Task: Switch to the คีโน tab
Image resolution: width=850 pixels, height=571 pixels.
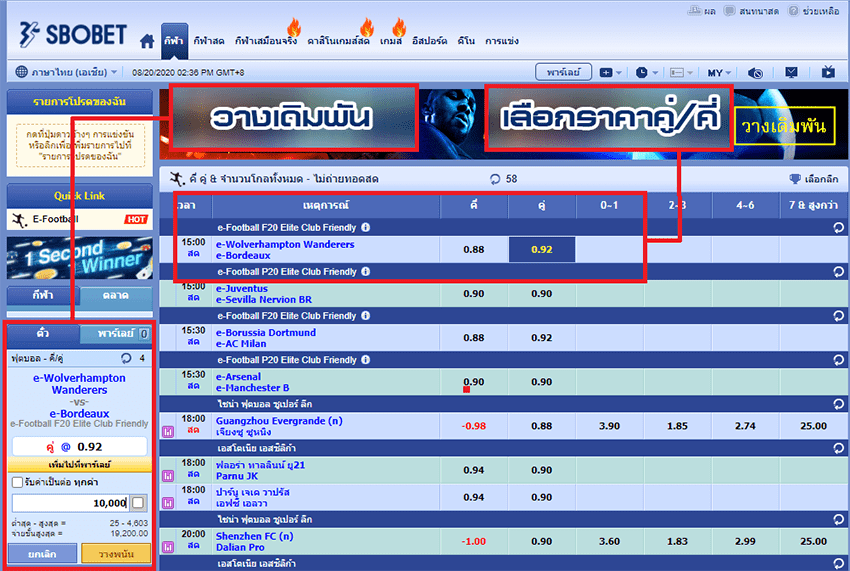Action: pos(466,41)
